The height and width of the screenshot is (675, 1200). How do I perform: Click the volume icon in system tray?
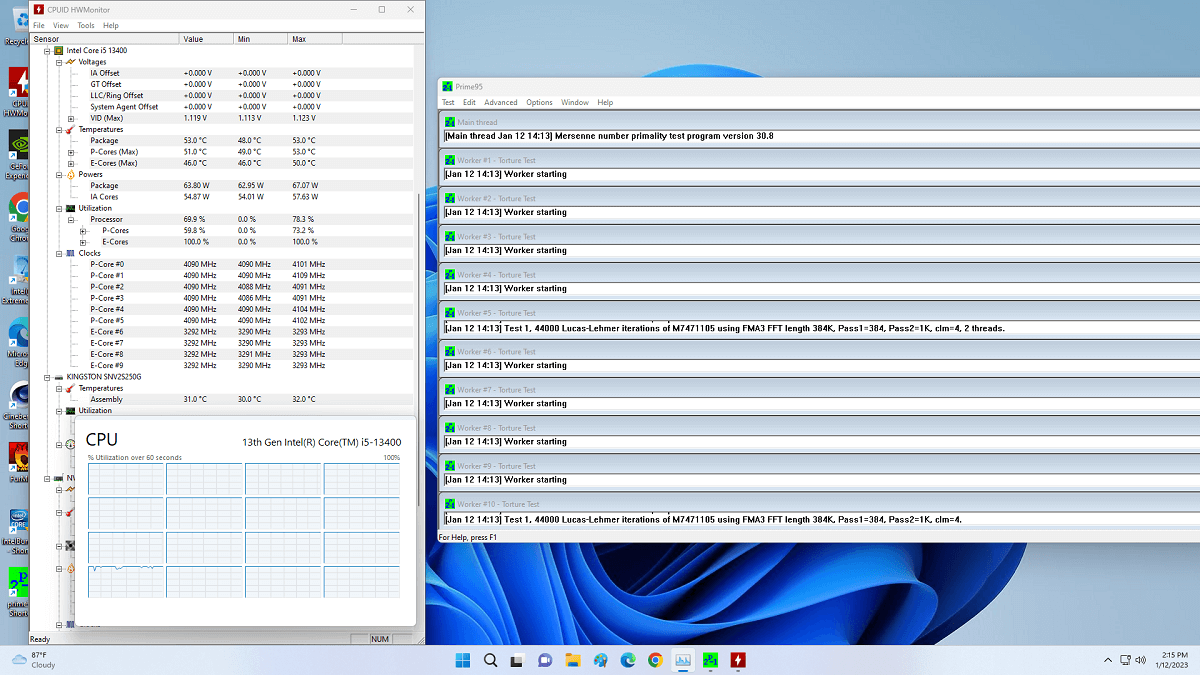point(1140,660)
